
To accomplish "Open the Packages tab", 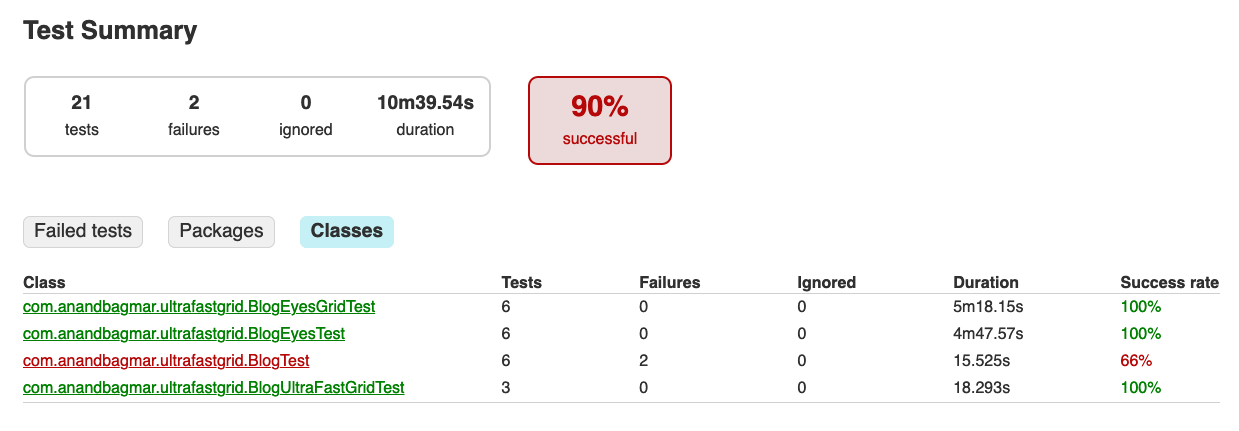I will (221, 231).
